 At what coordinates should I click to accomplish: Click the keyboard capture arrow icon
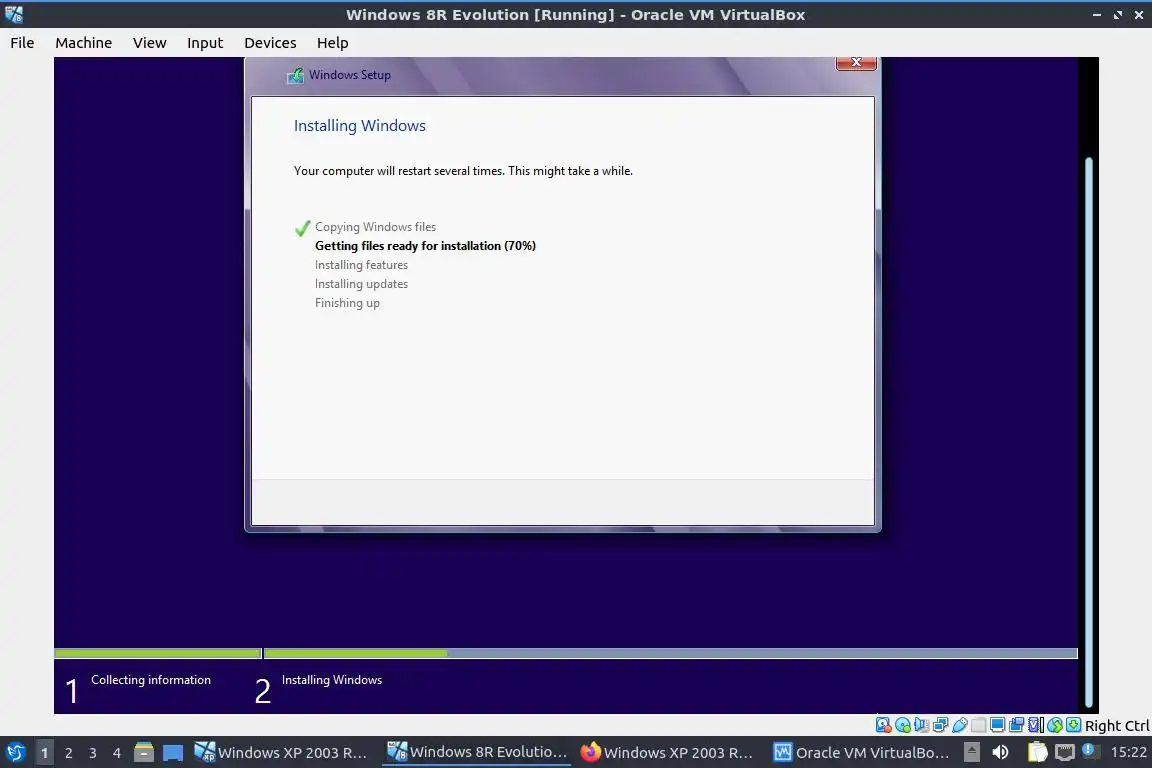click(x=1073, y=725)
